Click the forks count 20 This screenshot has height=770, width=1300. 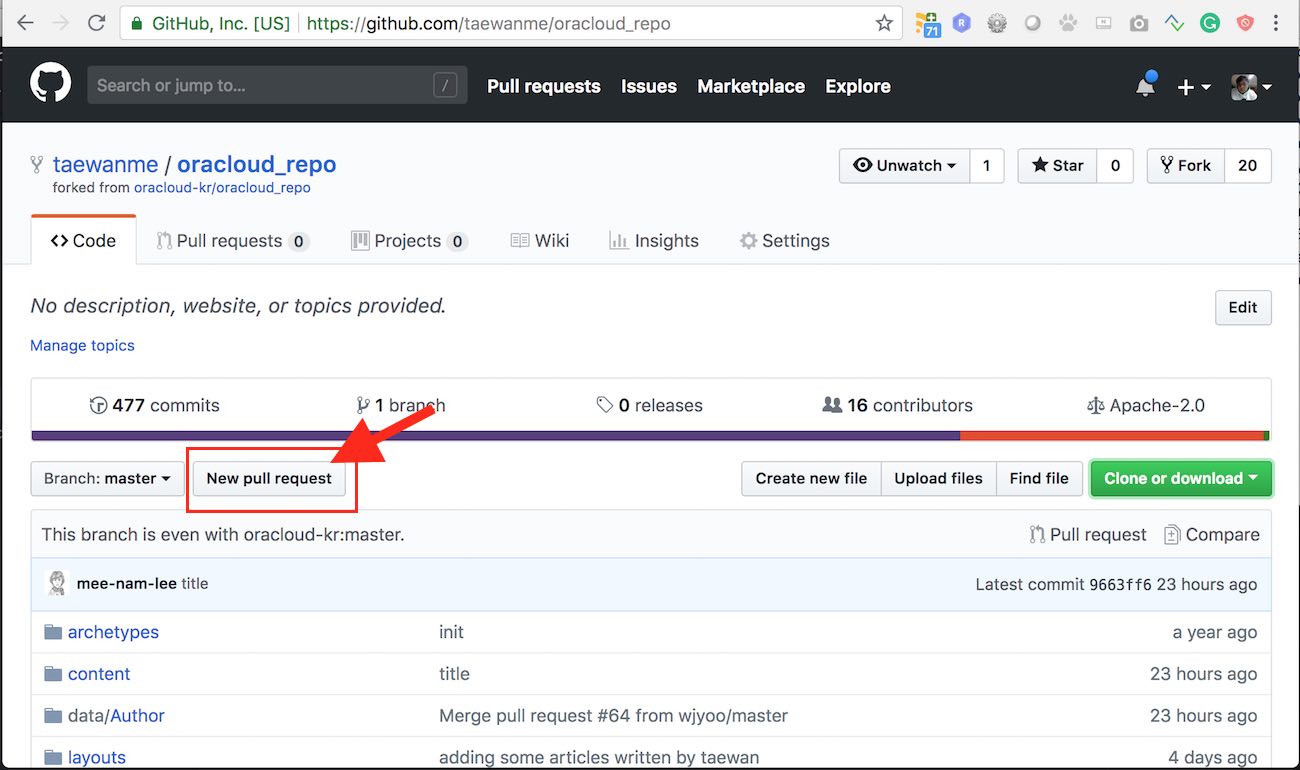1247,166
